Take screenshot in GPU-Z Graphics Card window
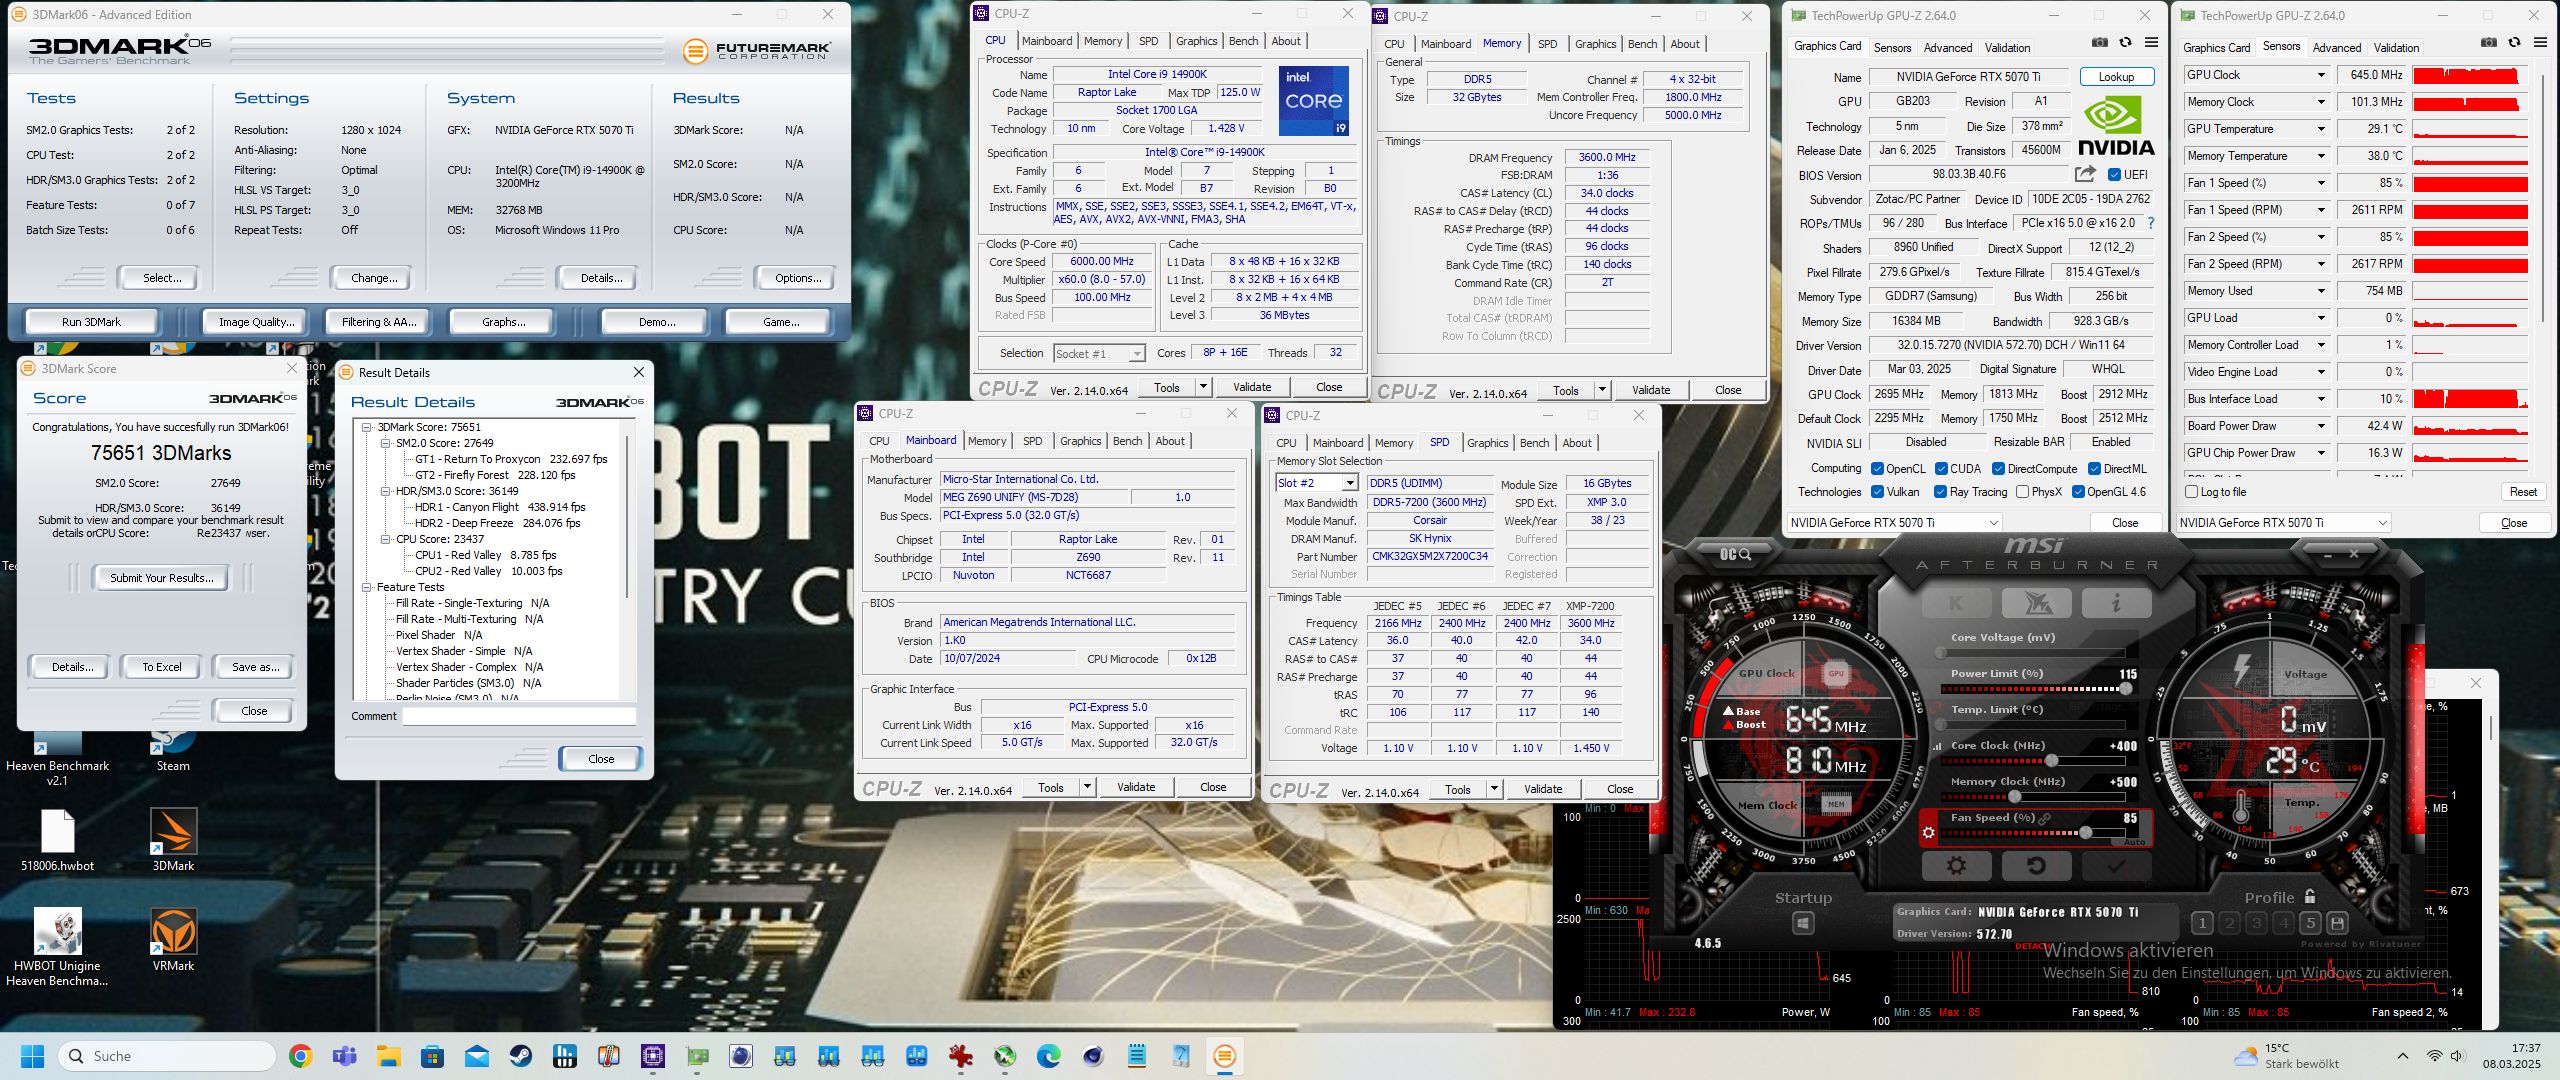 (2100, 43)
